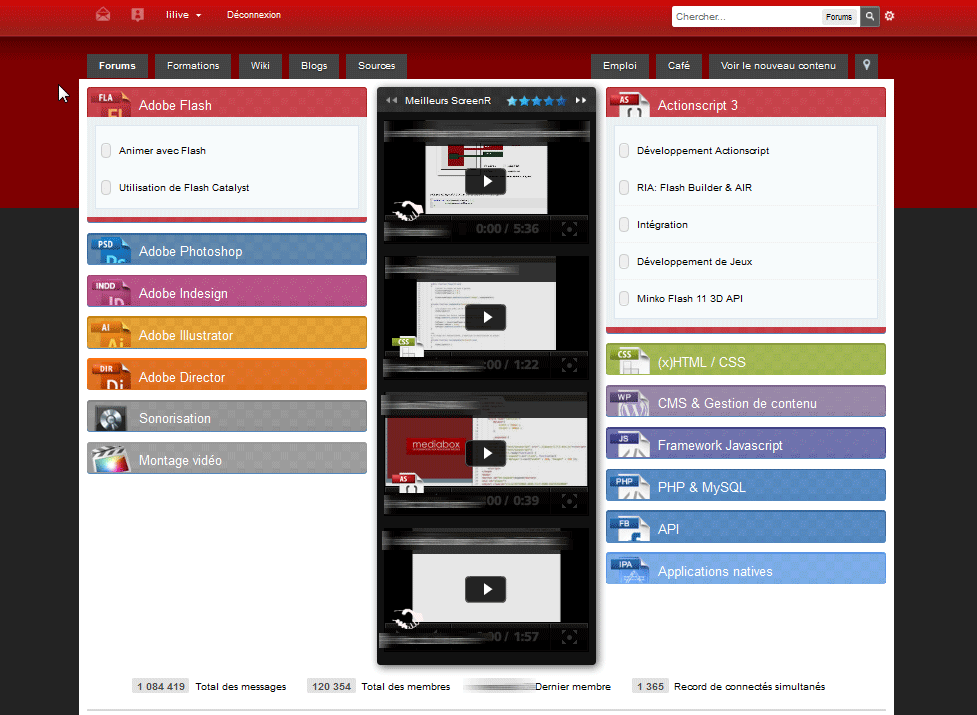Toggle the marker next to Minko Flash 11 3D API
This screenshot has width=977, height=715.
click(624, 299)
